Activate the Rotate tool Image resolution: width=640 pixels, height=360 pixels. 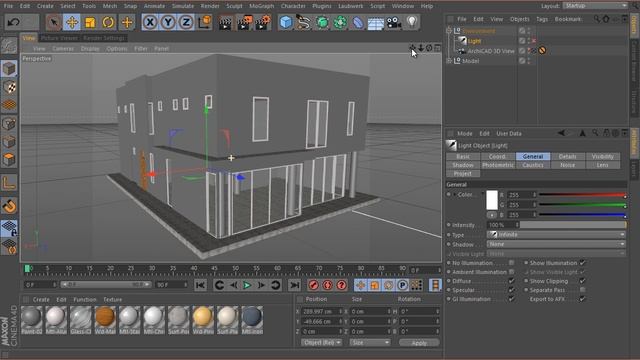pyautogui.click(x=108, y=22)
